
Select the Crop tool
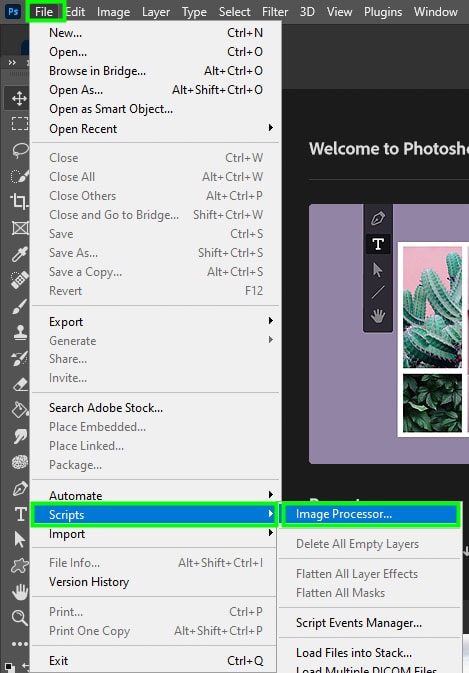pyautogui.click(x=19, y=201)
